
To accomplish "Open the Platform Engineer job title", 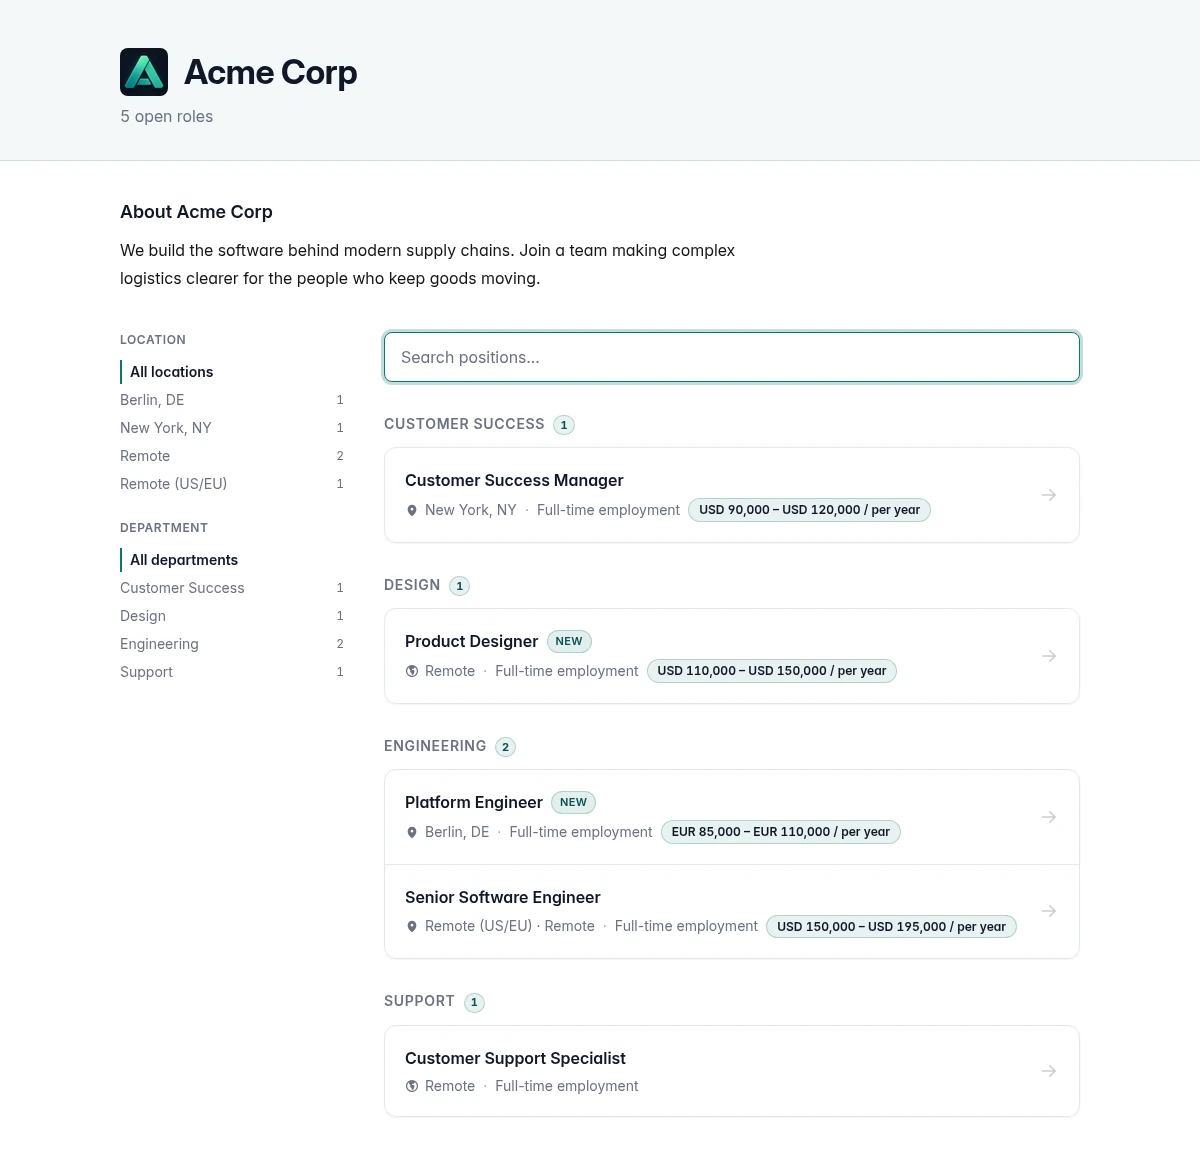I will coord(473,802).
